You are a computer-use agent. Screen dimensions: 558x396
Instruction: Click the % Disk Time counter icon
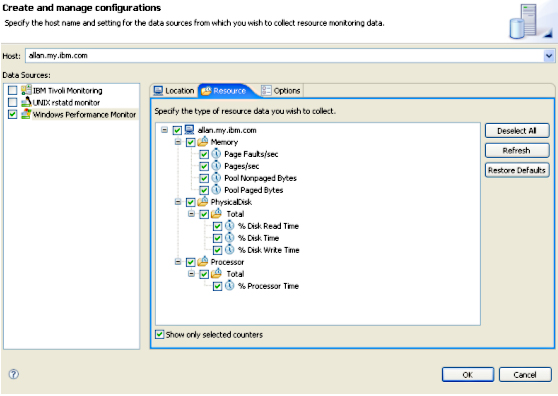point(230,238)
